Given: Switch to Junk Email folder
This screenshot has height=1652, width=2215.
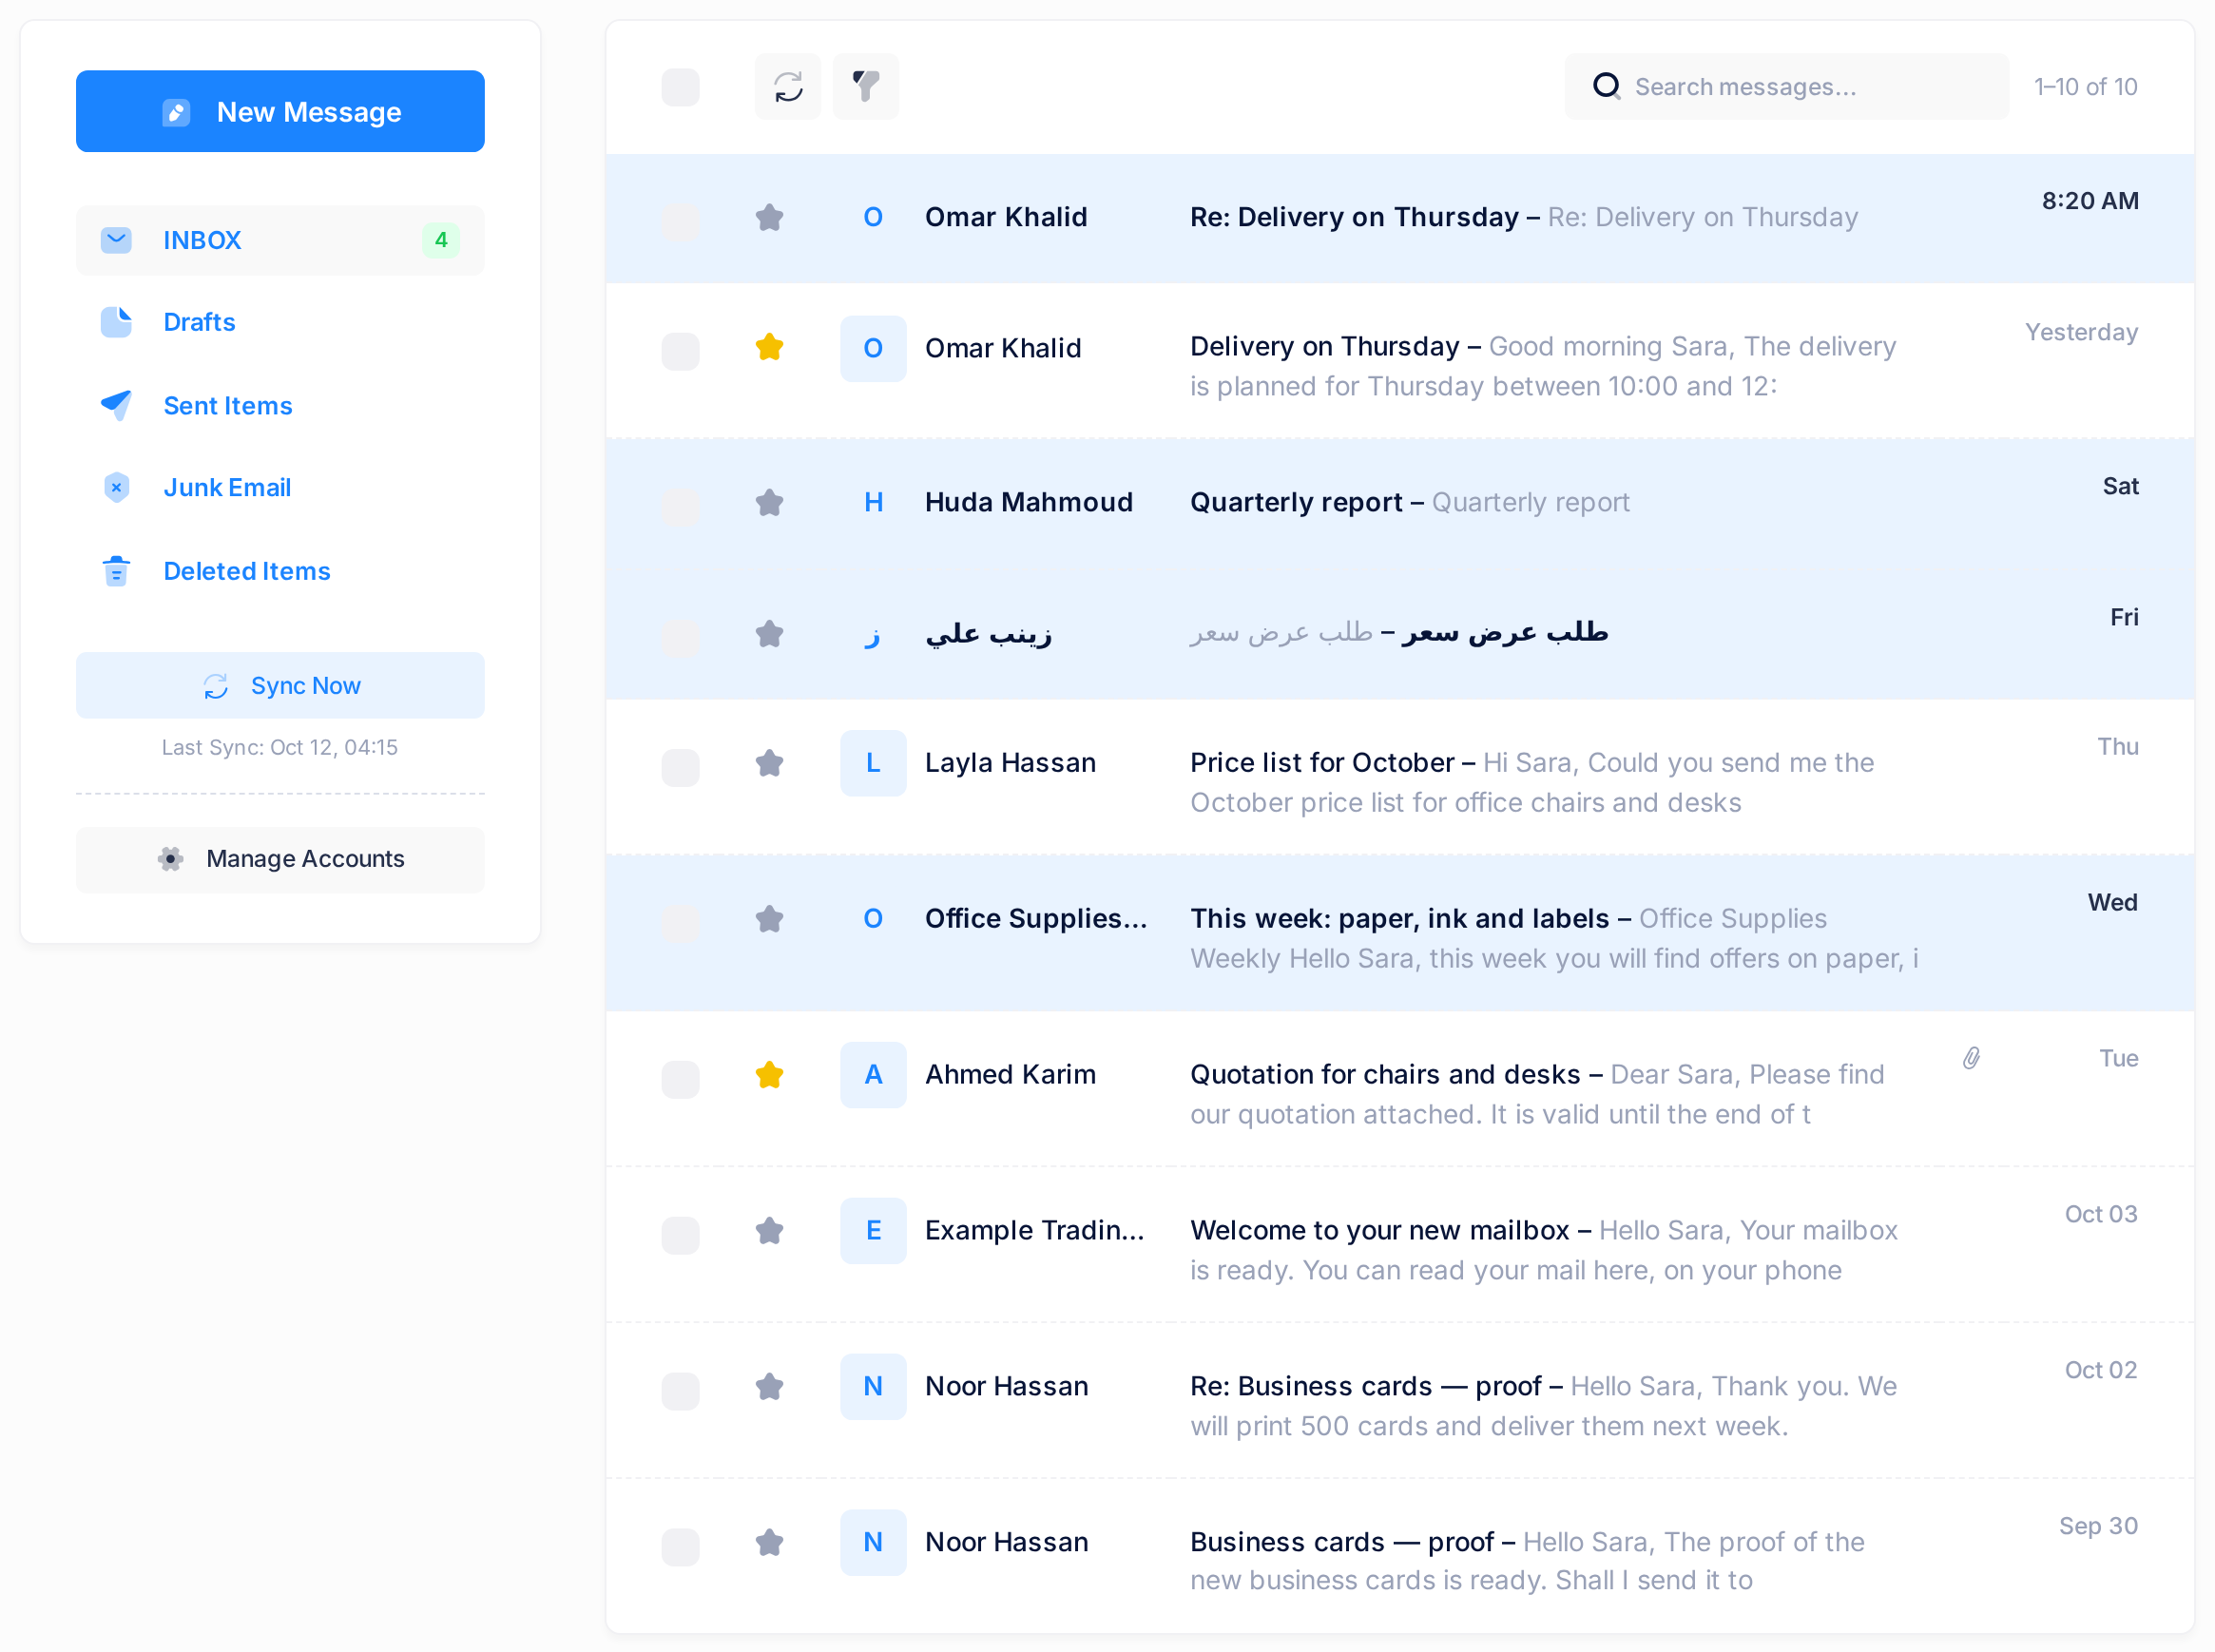Looking at the screenshot, I should [x=280, y=487].
